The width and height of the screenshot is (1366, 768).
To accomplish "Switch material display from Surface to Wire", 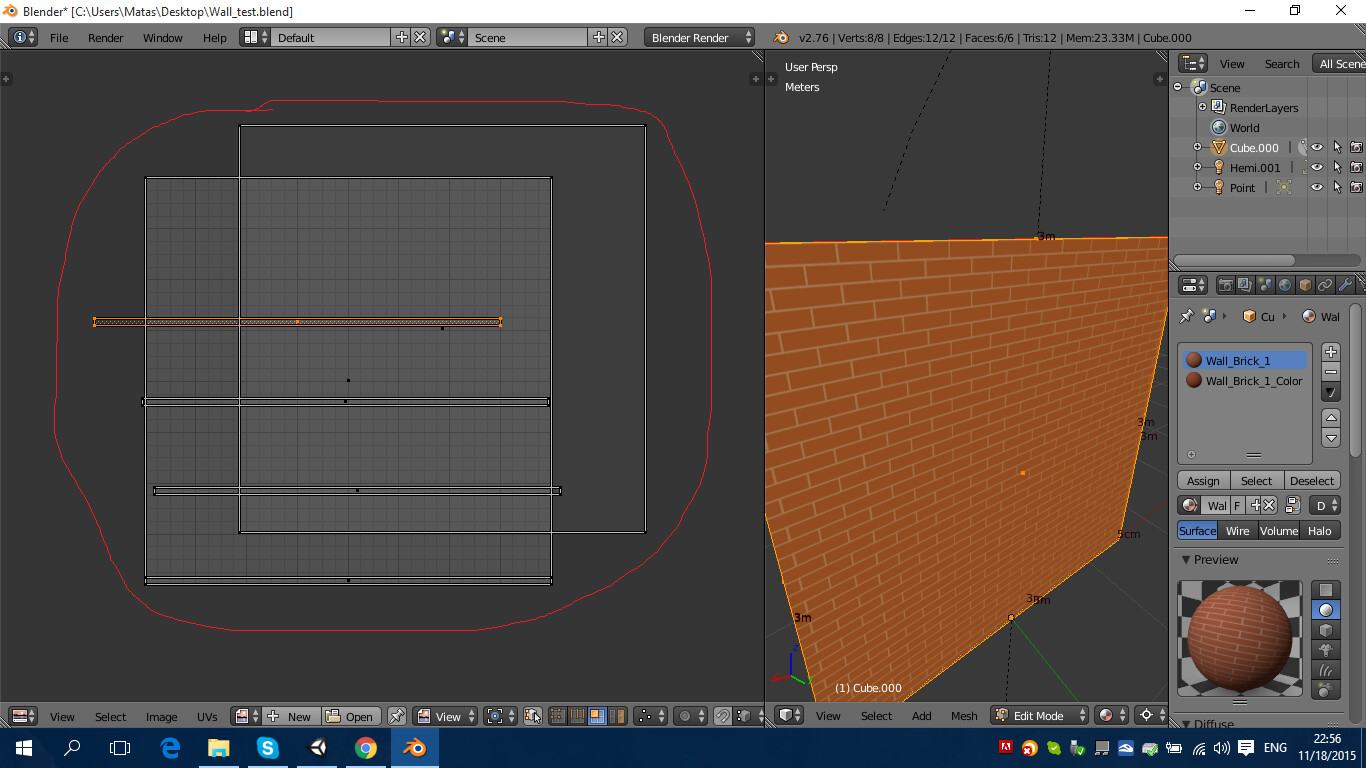I will (1237, 530).
